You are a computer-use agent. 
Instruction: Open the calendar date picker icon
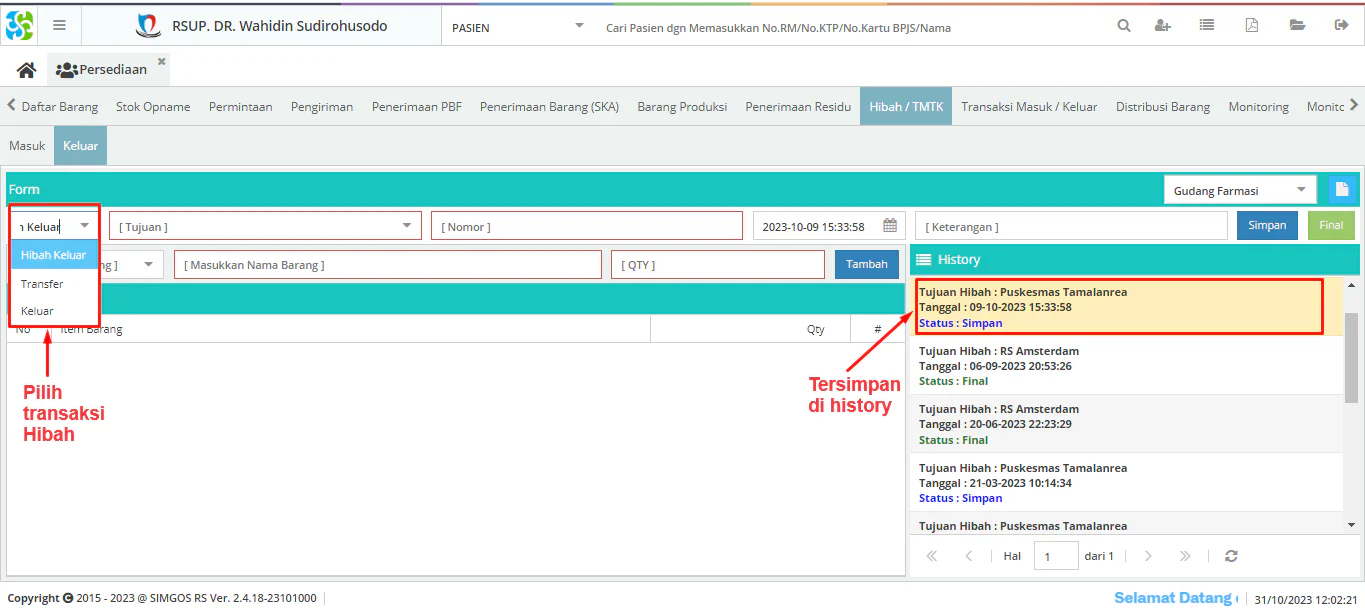[x=889, y=226]
